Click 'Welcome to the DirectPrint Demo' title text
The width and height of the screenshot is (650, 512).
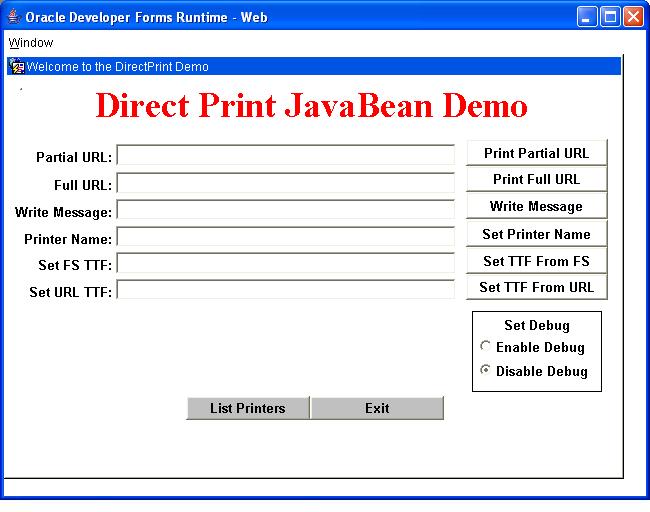[x=118, y=67]
